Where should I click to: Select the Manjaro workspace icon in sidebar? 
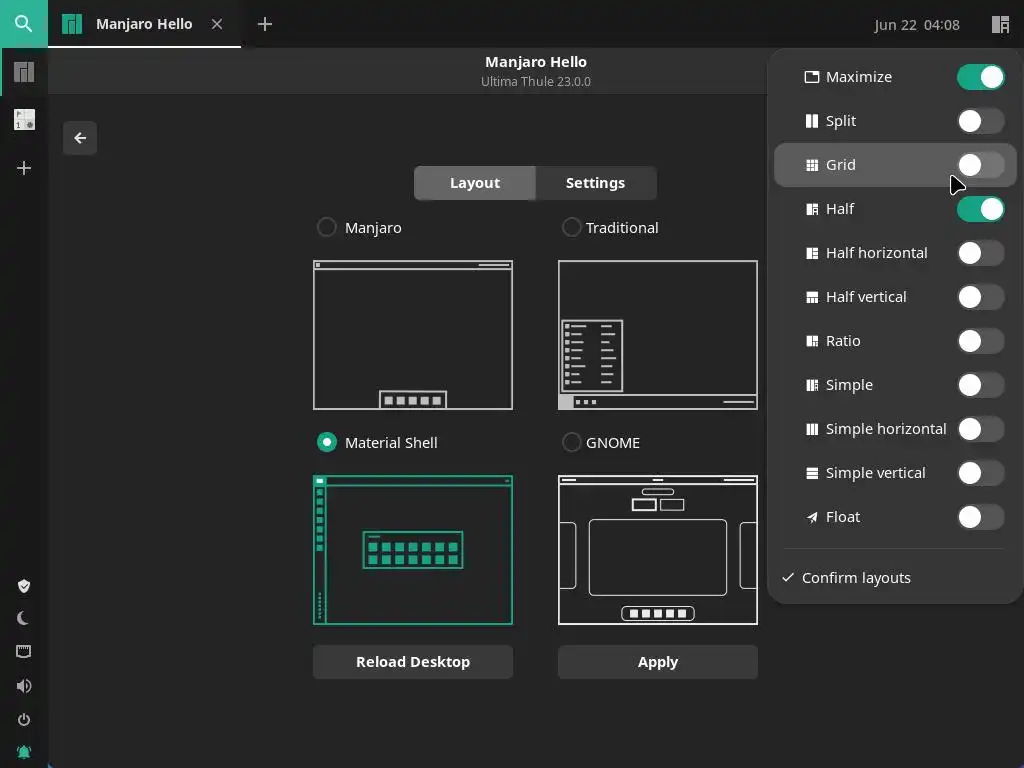pos(24,72)
